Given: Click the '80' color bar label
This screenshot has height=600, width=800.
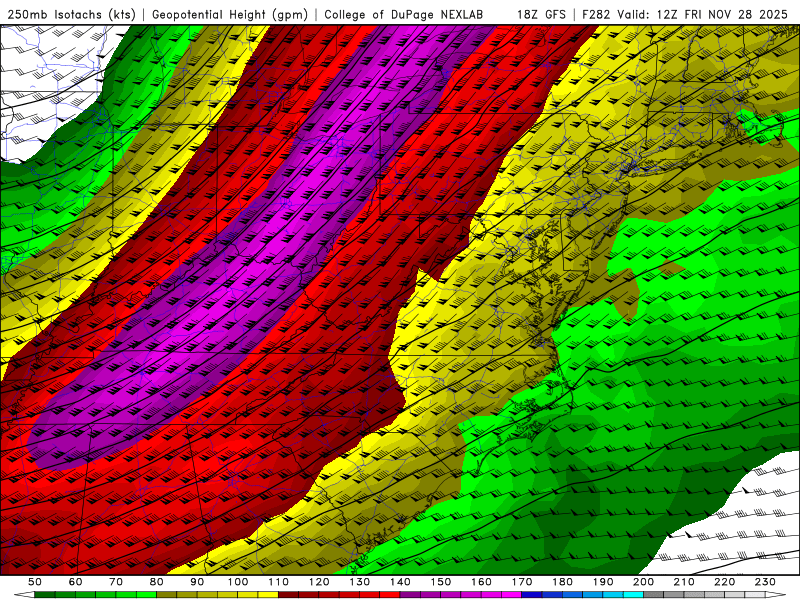Looking at the screenshot, I should tap(157, 582).
